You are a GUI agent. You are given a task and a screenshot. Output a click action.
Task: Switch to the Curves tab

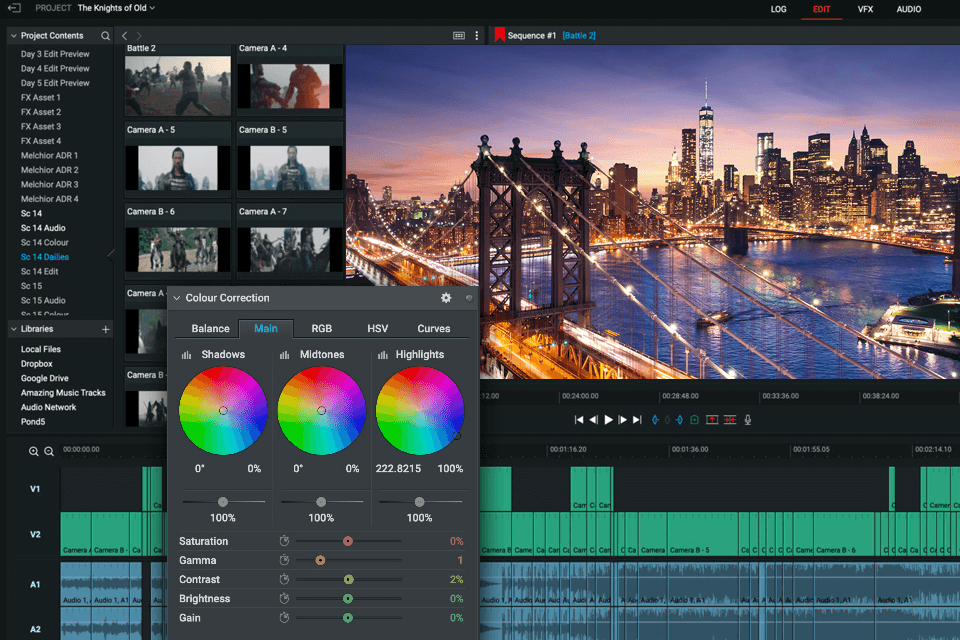pos(433,328)
